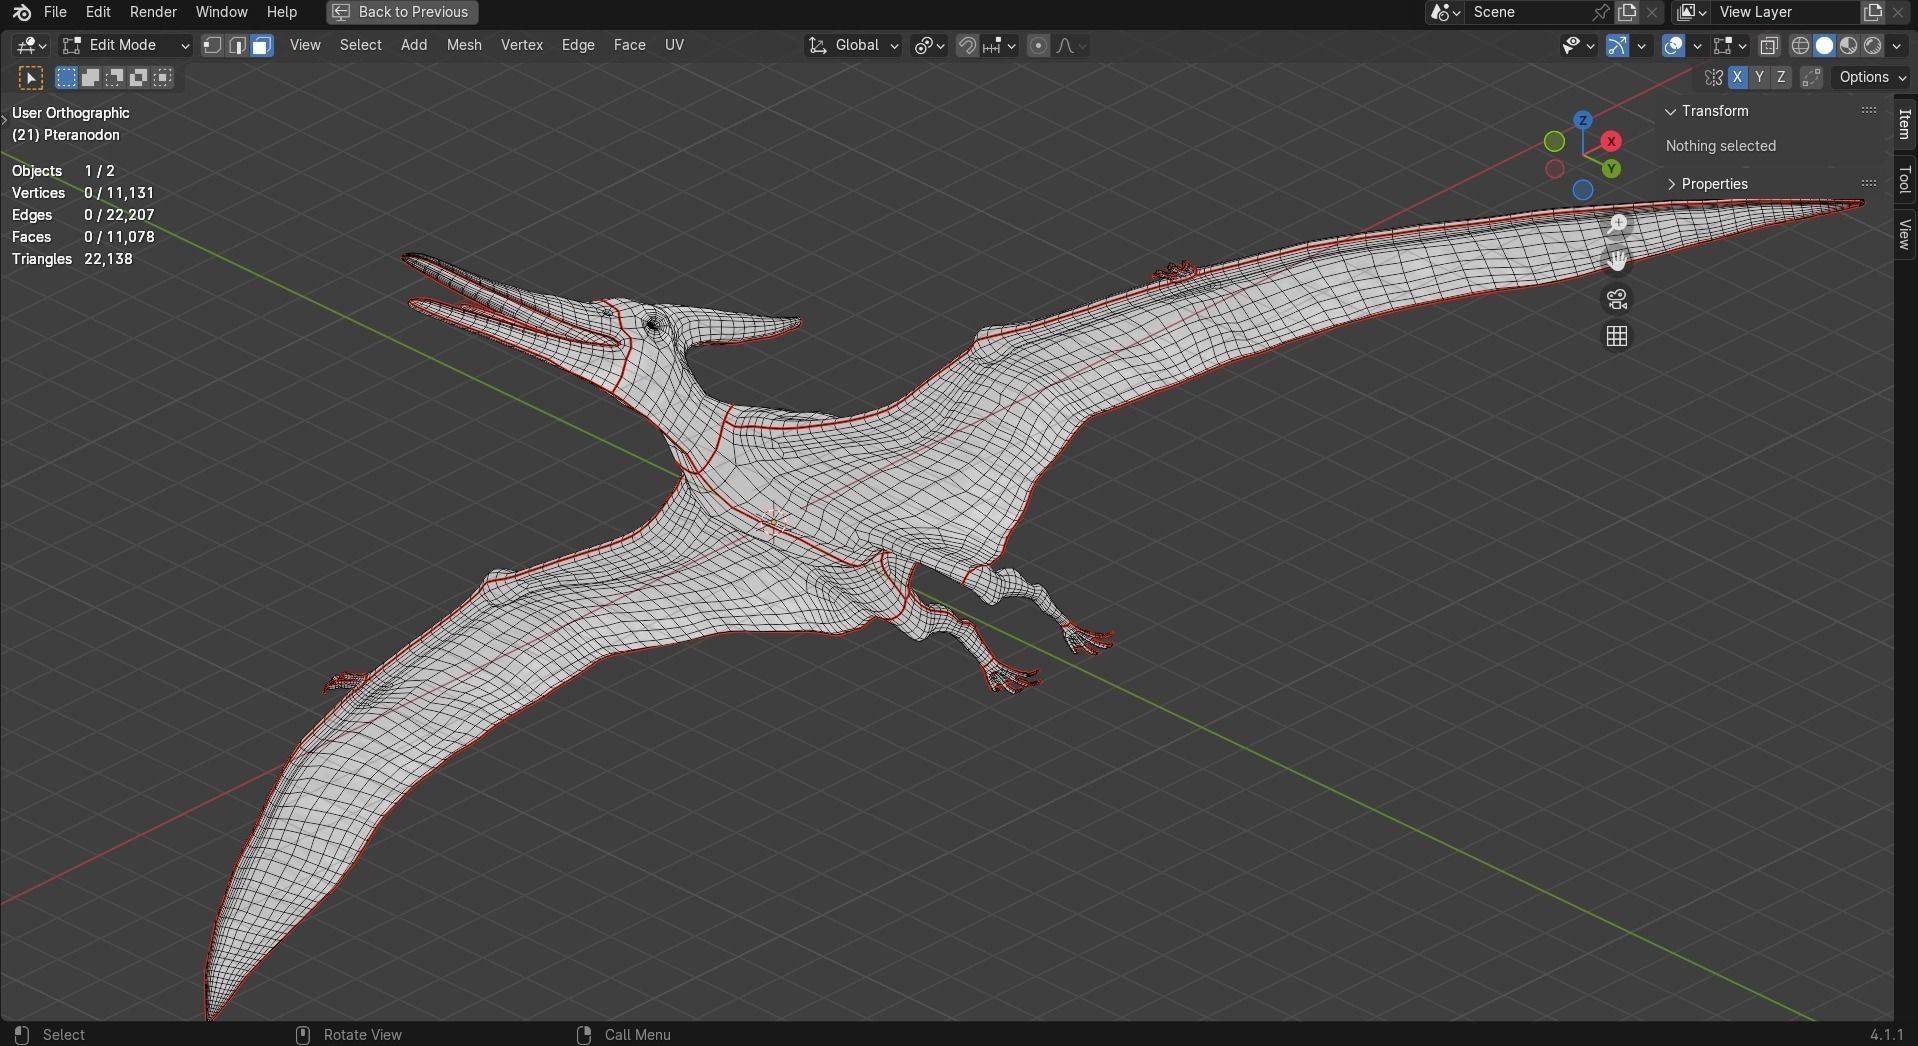The width and height of the screenshot is (1918, 1046).
Task: Toggle viewport overlays
Action: click(1673, 45)
